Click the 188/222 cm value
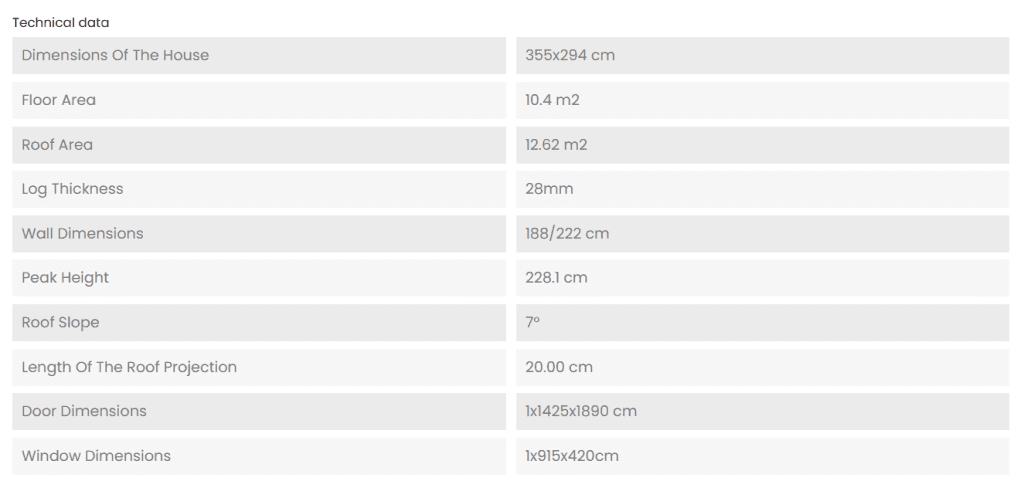1024x498 pixels. 567,233
